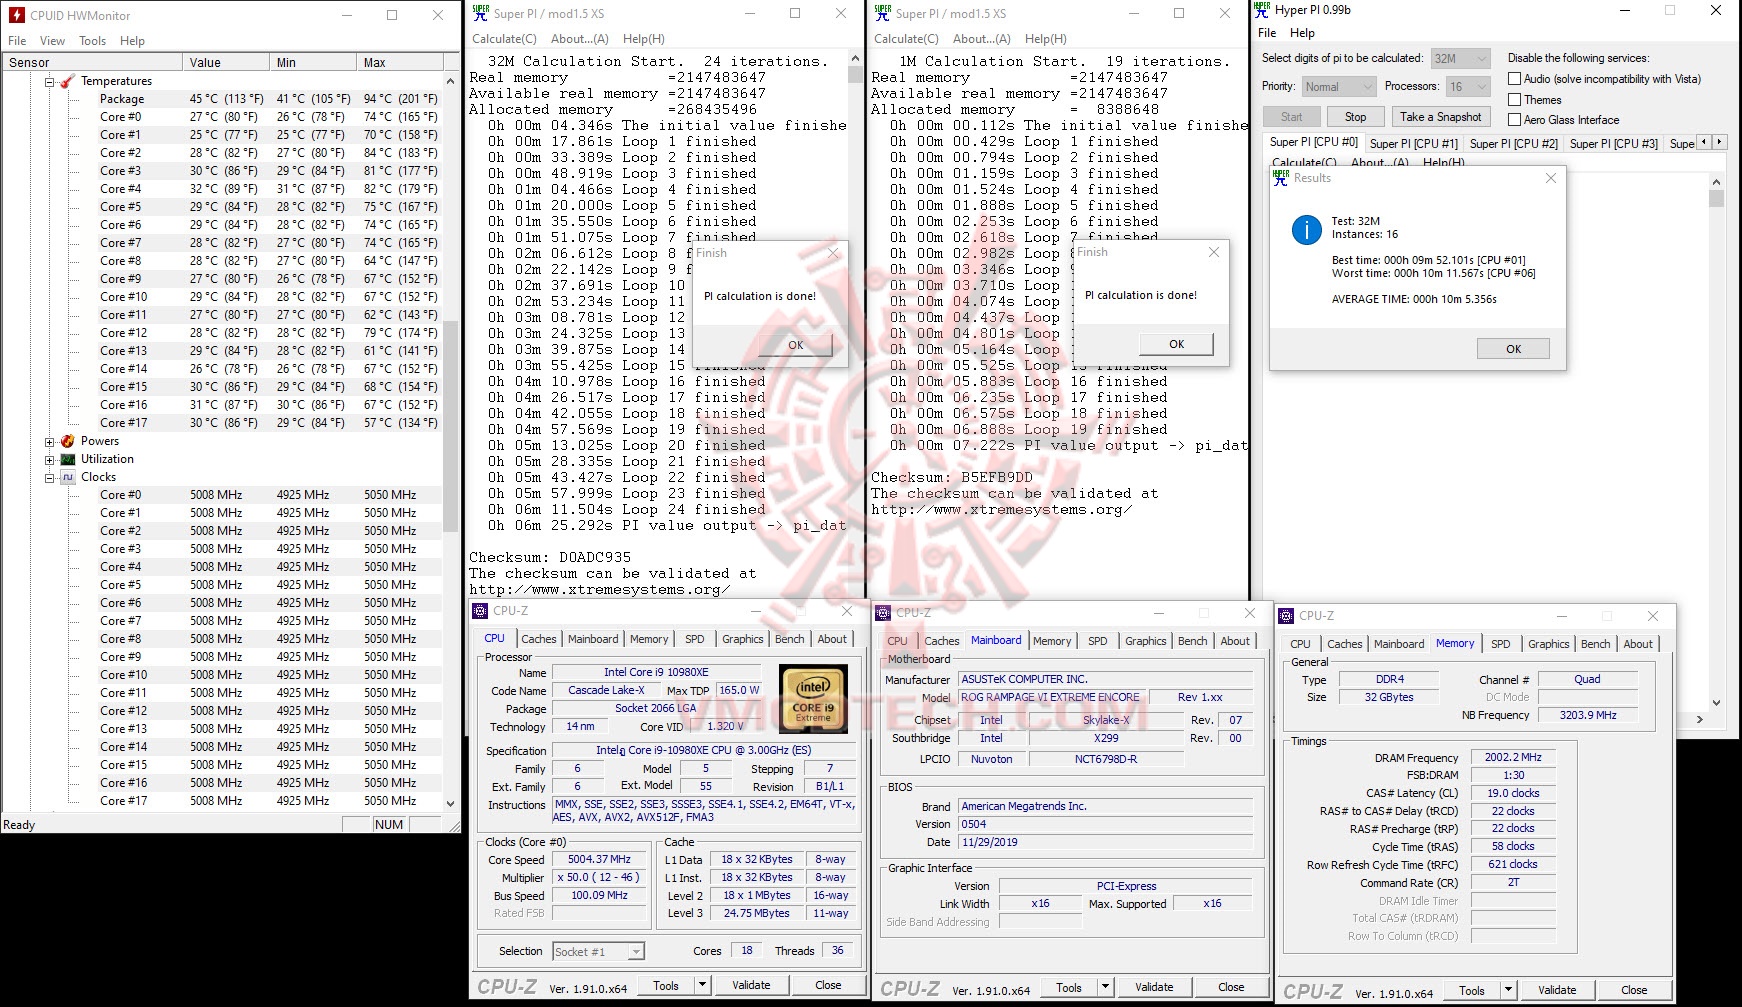
Task: Switch to Caches tab in CPU-Z CPU window
Action: [x=539, y=639]
